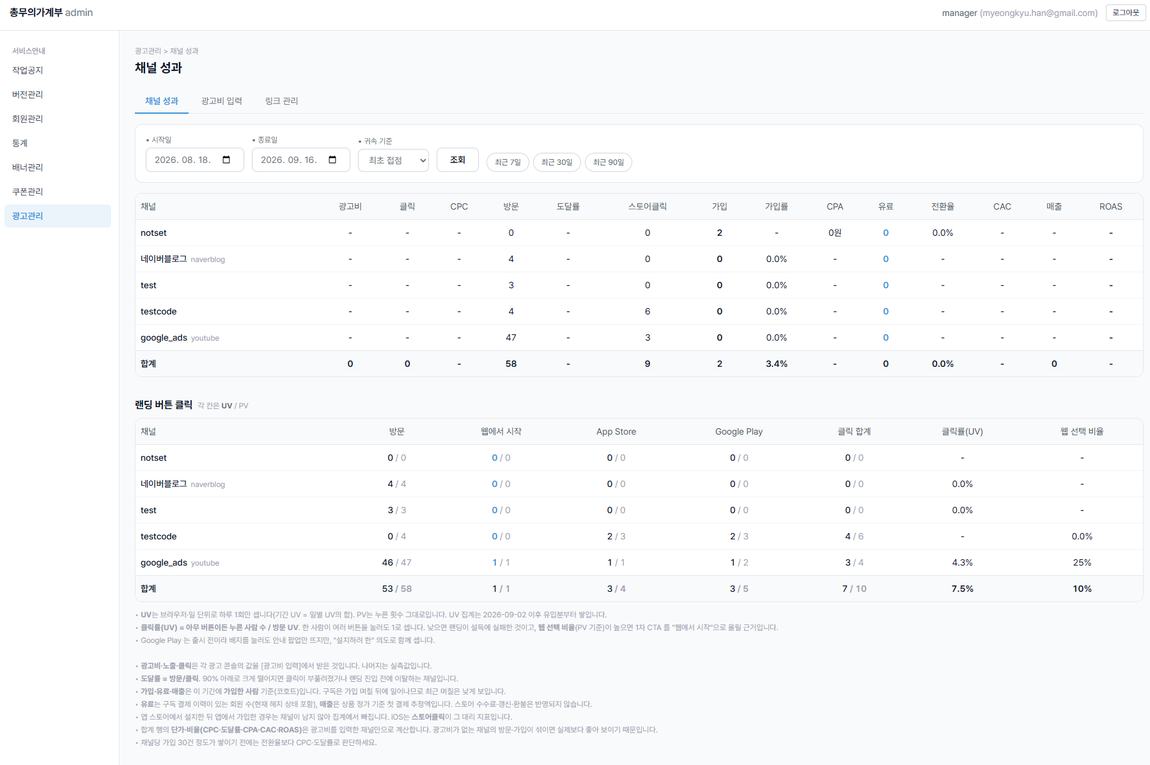Screen dimensions: 1150x765
Task: Open 작업공지 in the sidebar
Action: point(28,70)
